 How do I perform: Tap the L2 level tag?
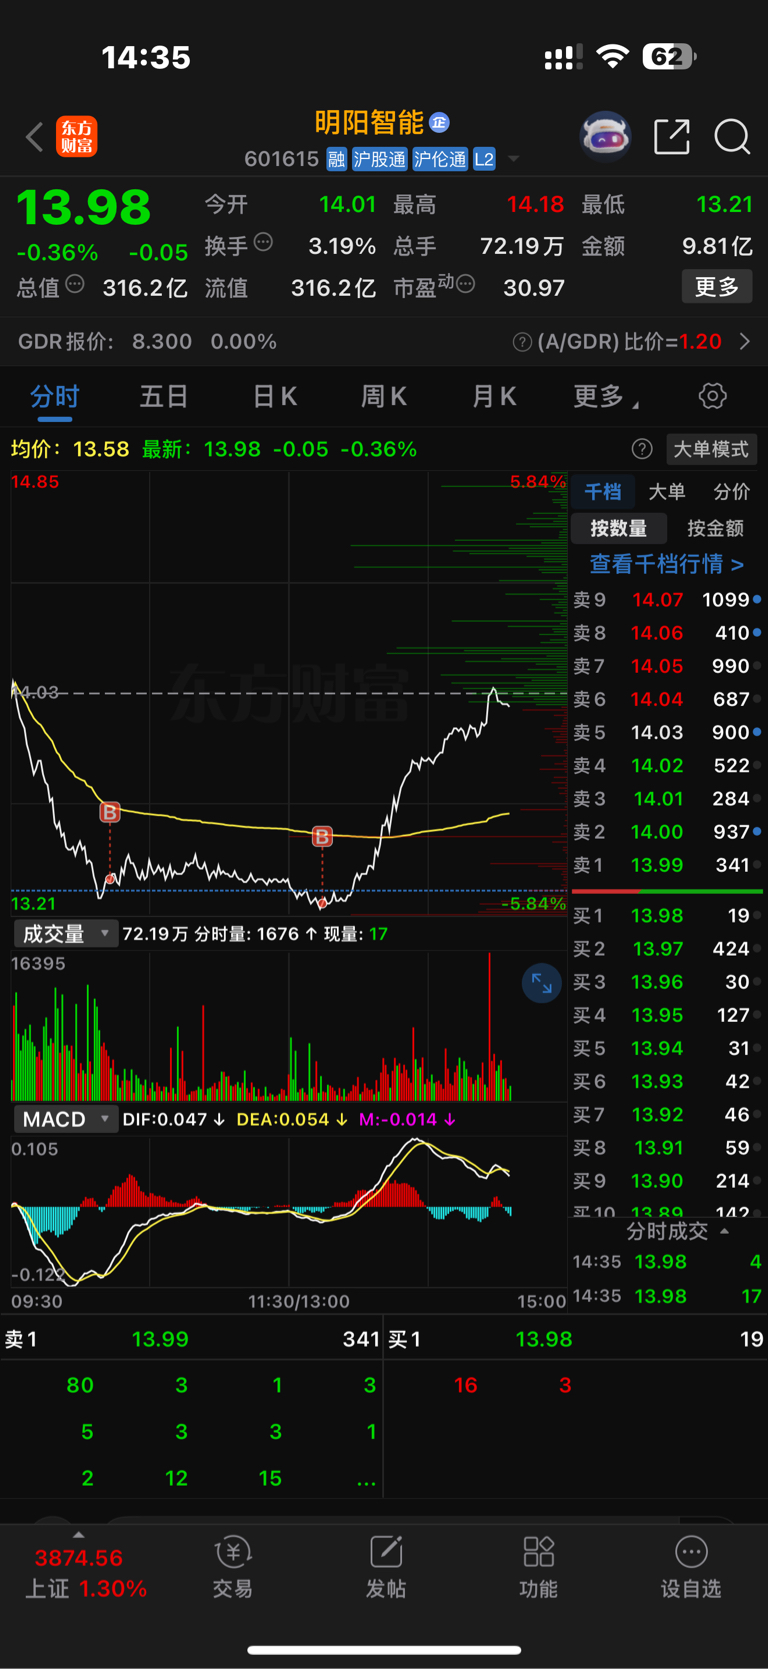pyautogui.click(x=484, y=159)
